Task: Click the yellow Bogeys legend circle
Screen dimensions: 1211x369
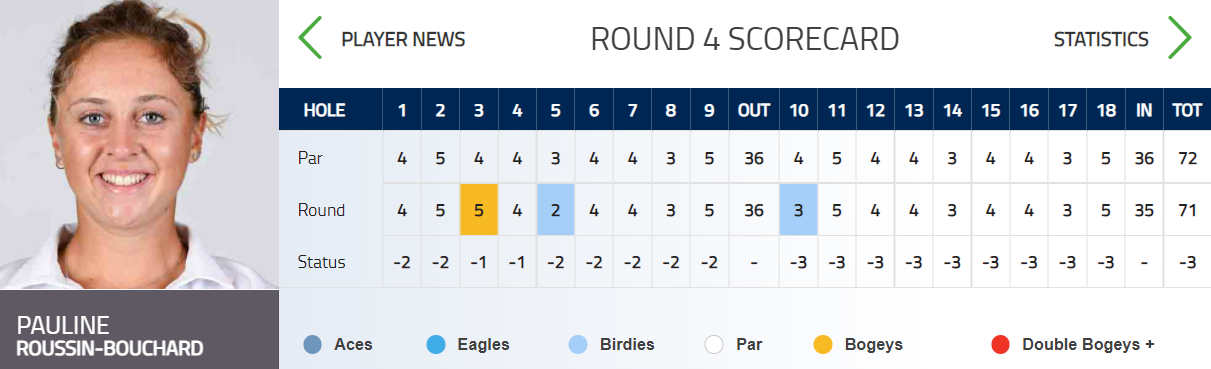Action: click(823, 345)
